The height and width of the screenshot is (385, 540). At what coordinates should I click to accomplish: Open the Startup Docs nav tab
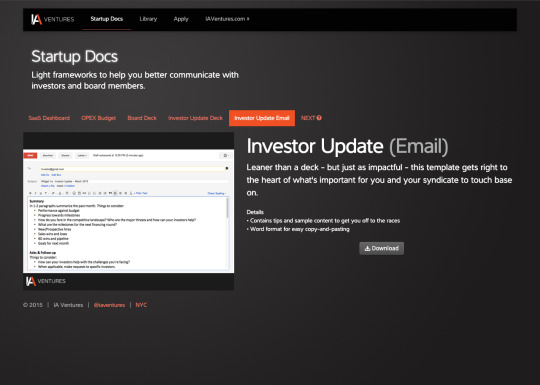coord(107,19)
